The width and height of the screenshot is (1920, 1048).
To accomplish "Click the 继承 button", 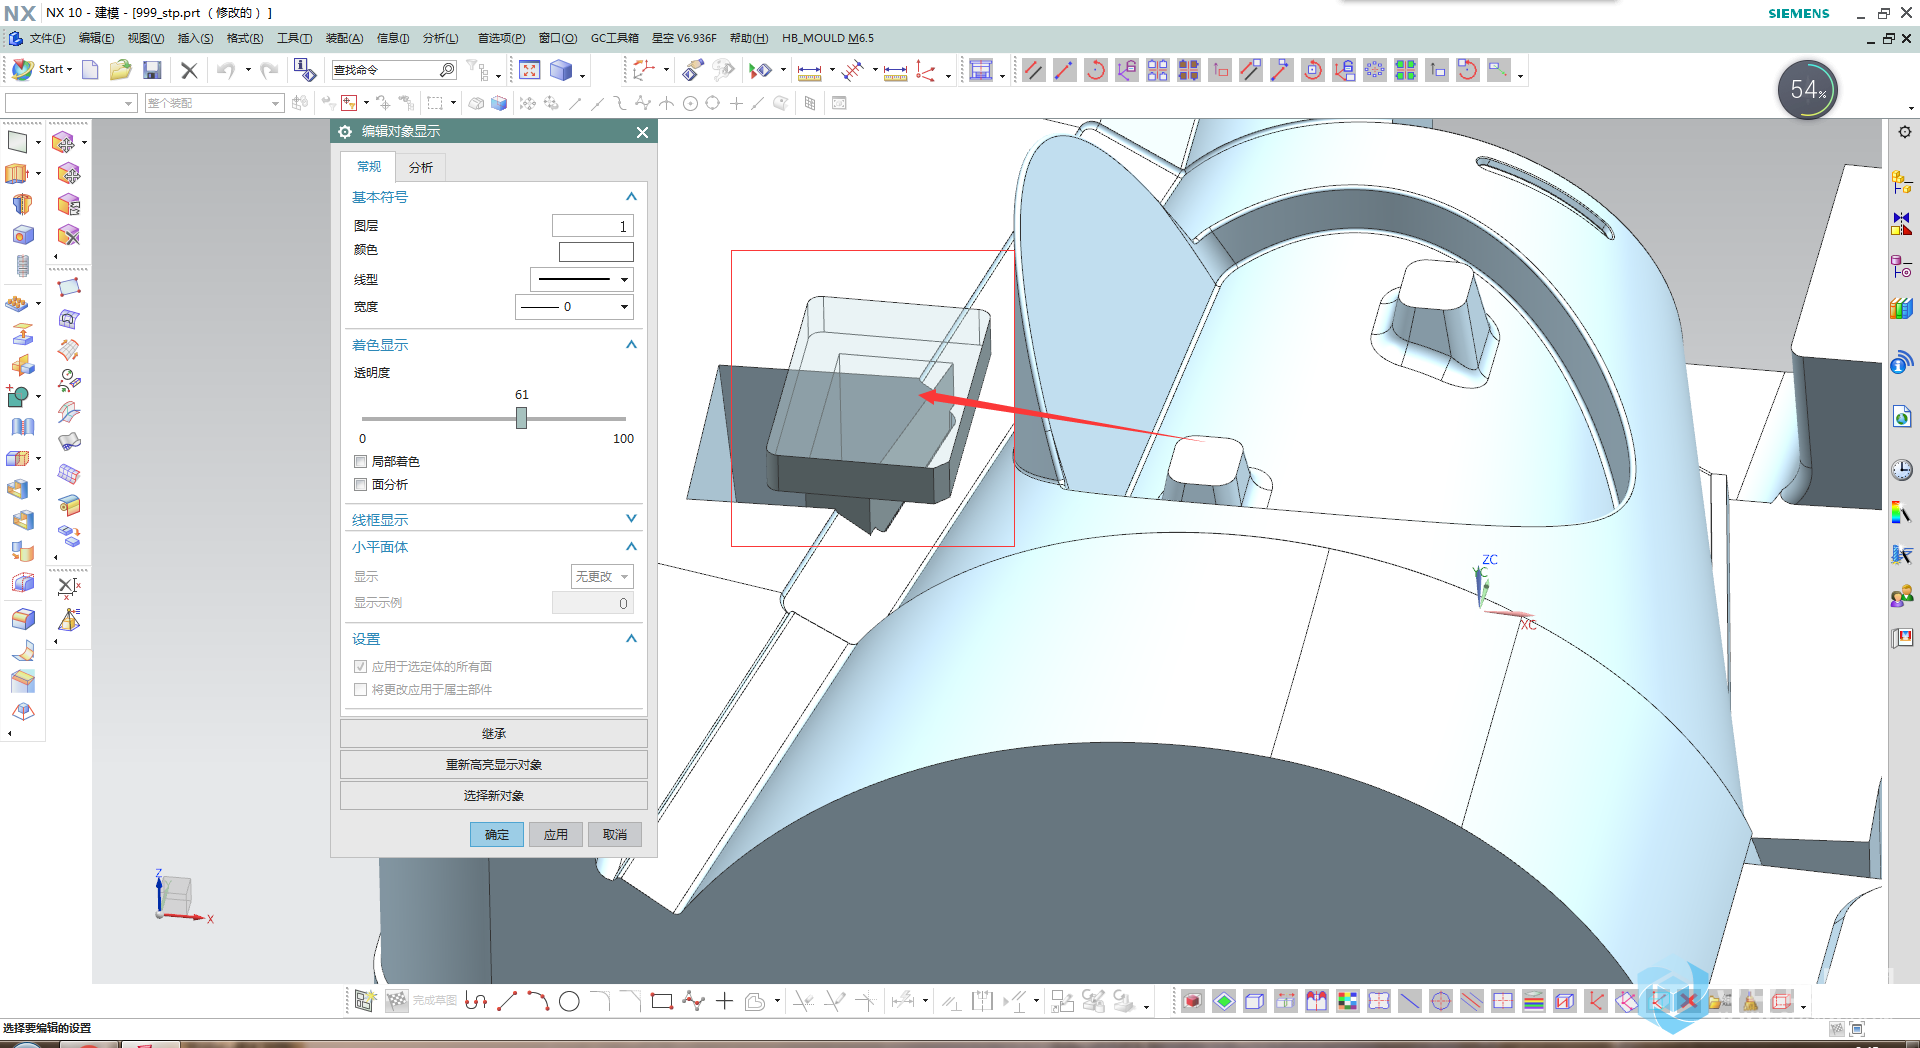I will point(494,734).
